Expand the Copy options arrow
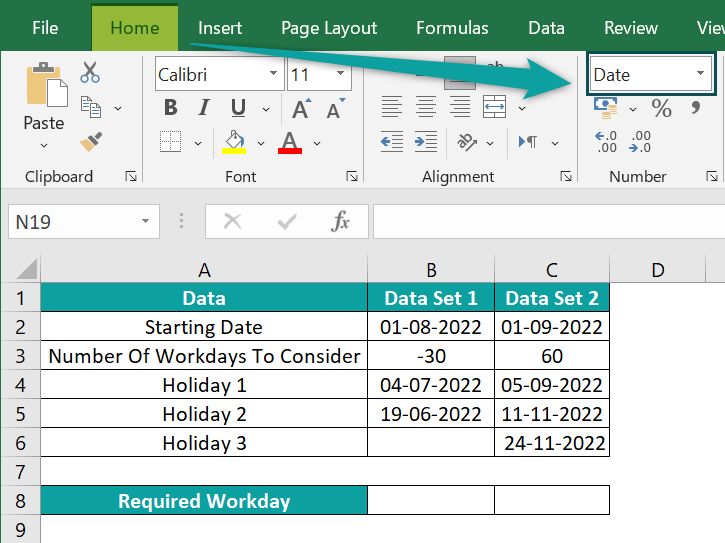Viewport: 725px width, 543px height. point(118,108)
